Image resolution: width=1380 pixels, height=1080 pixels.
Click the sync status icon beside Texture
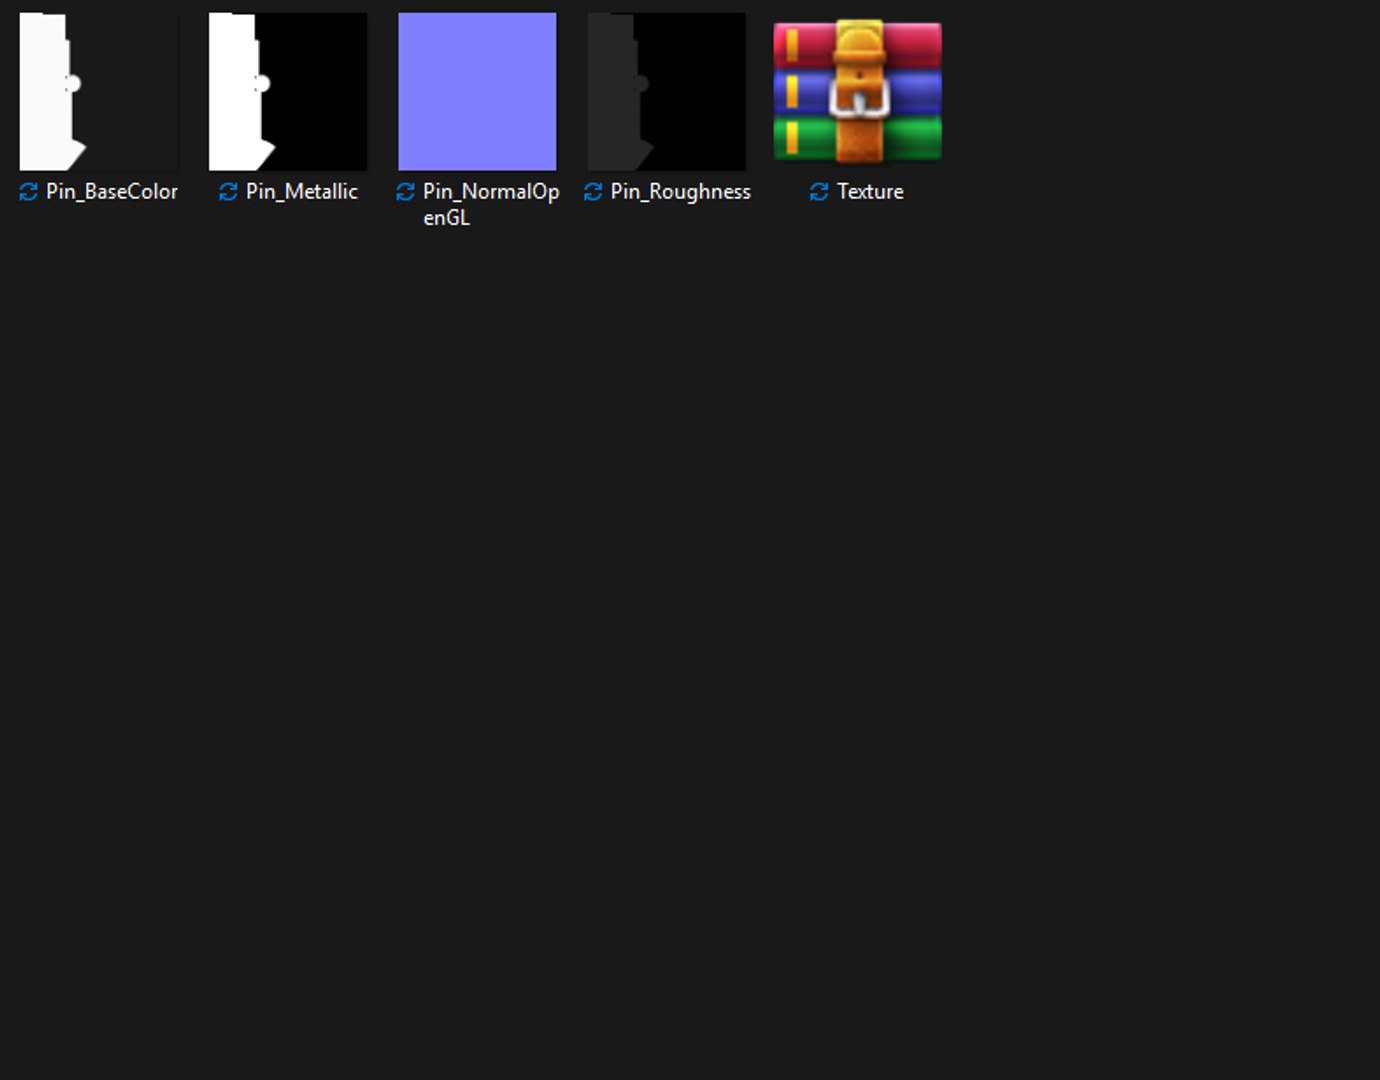819,192
